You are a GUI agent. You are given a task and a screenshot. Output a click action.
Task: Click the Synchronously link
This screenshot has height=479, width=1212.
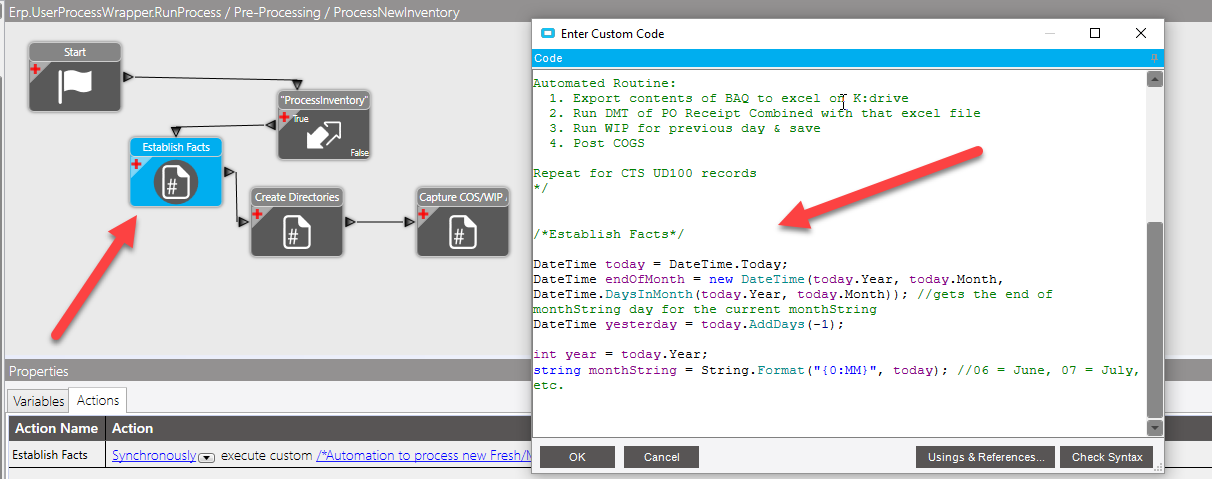click(x=154, y=455)
